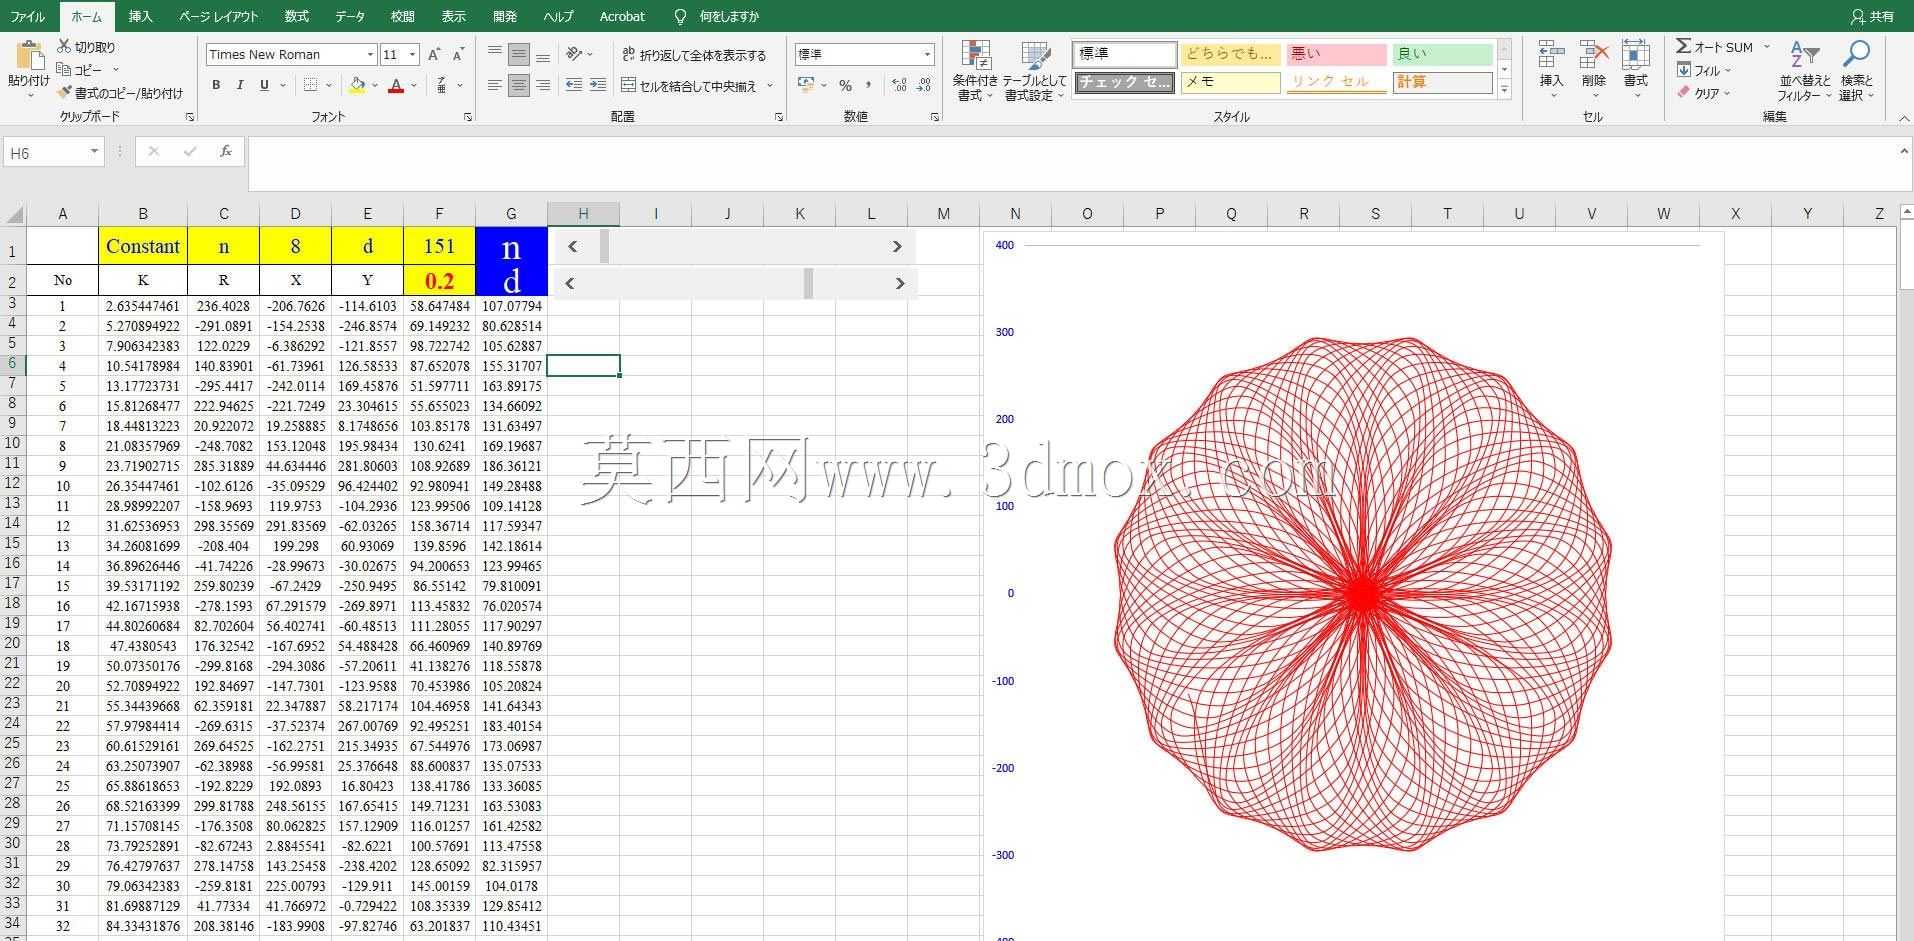
Task: Click Increase Indent icon
Action: click(598, 86)
